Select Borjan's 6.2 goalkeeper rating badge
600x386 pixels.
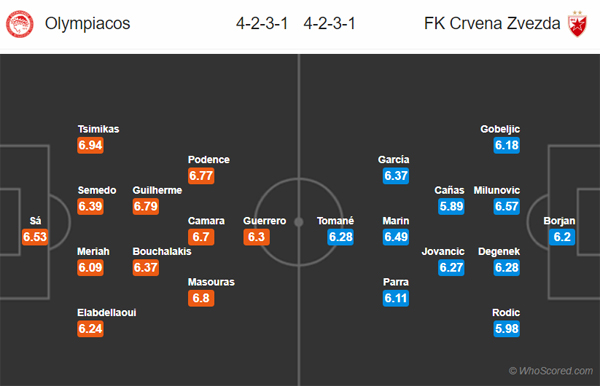pyautogui.click(x=562, y=237)
